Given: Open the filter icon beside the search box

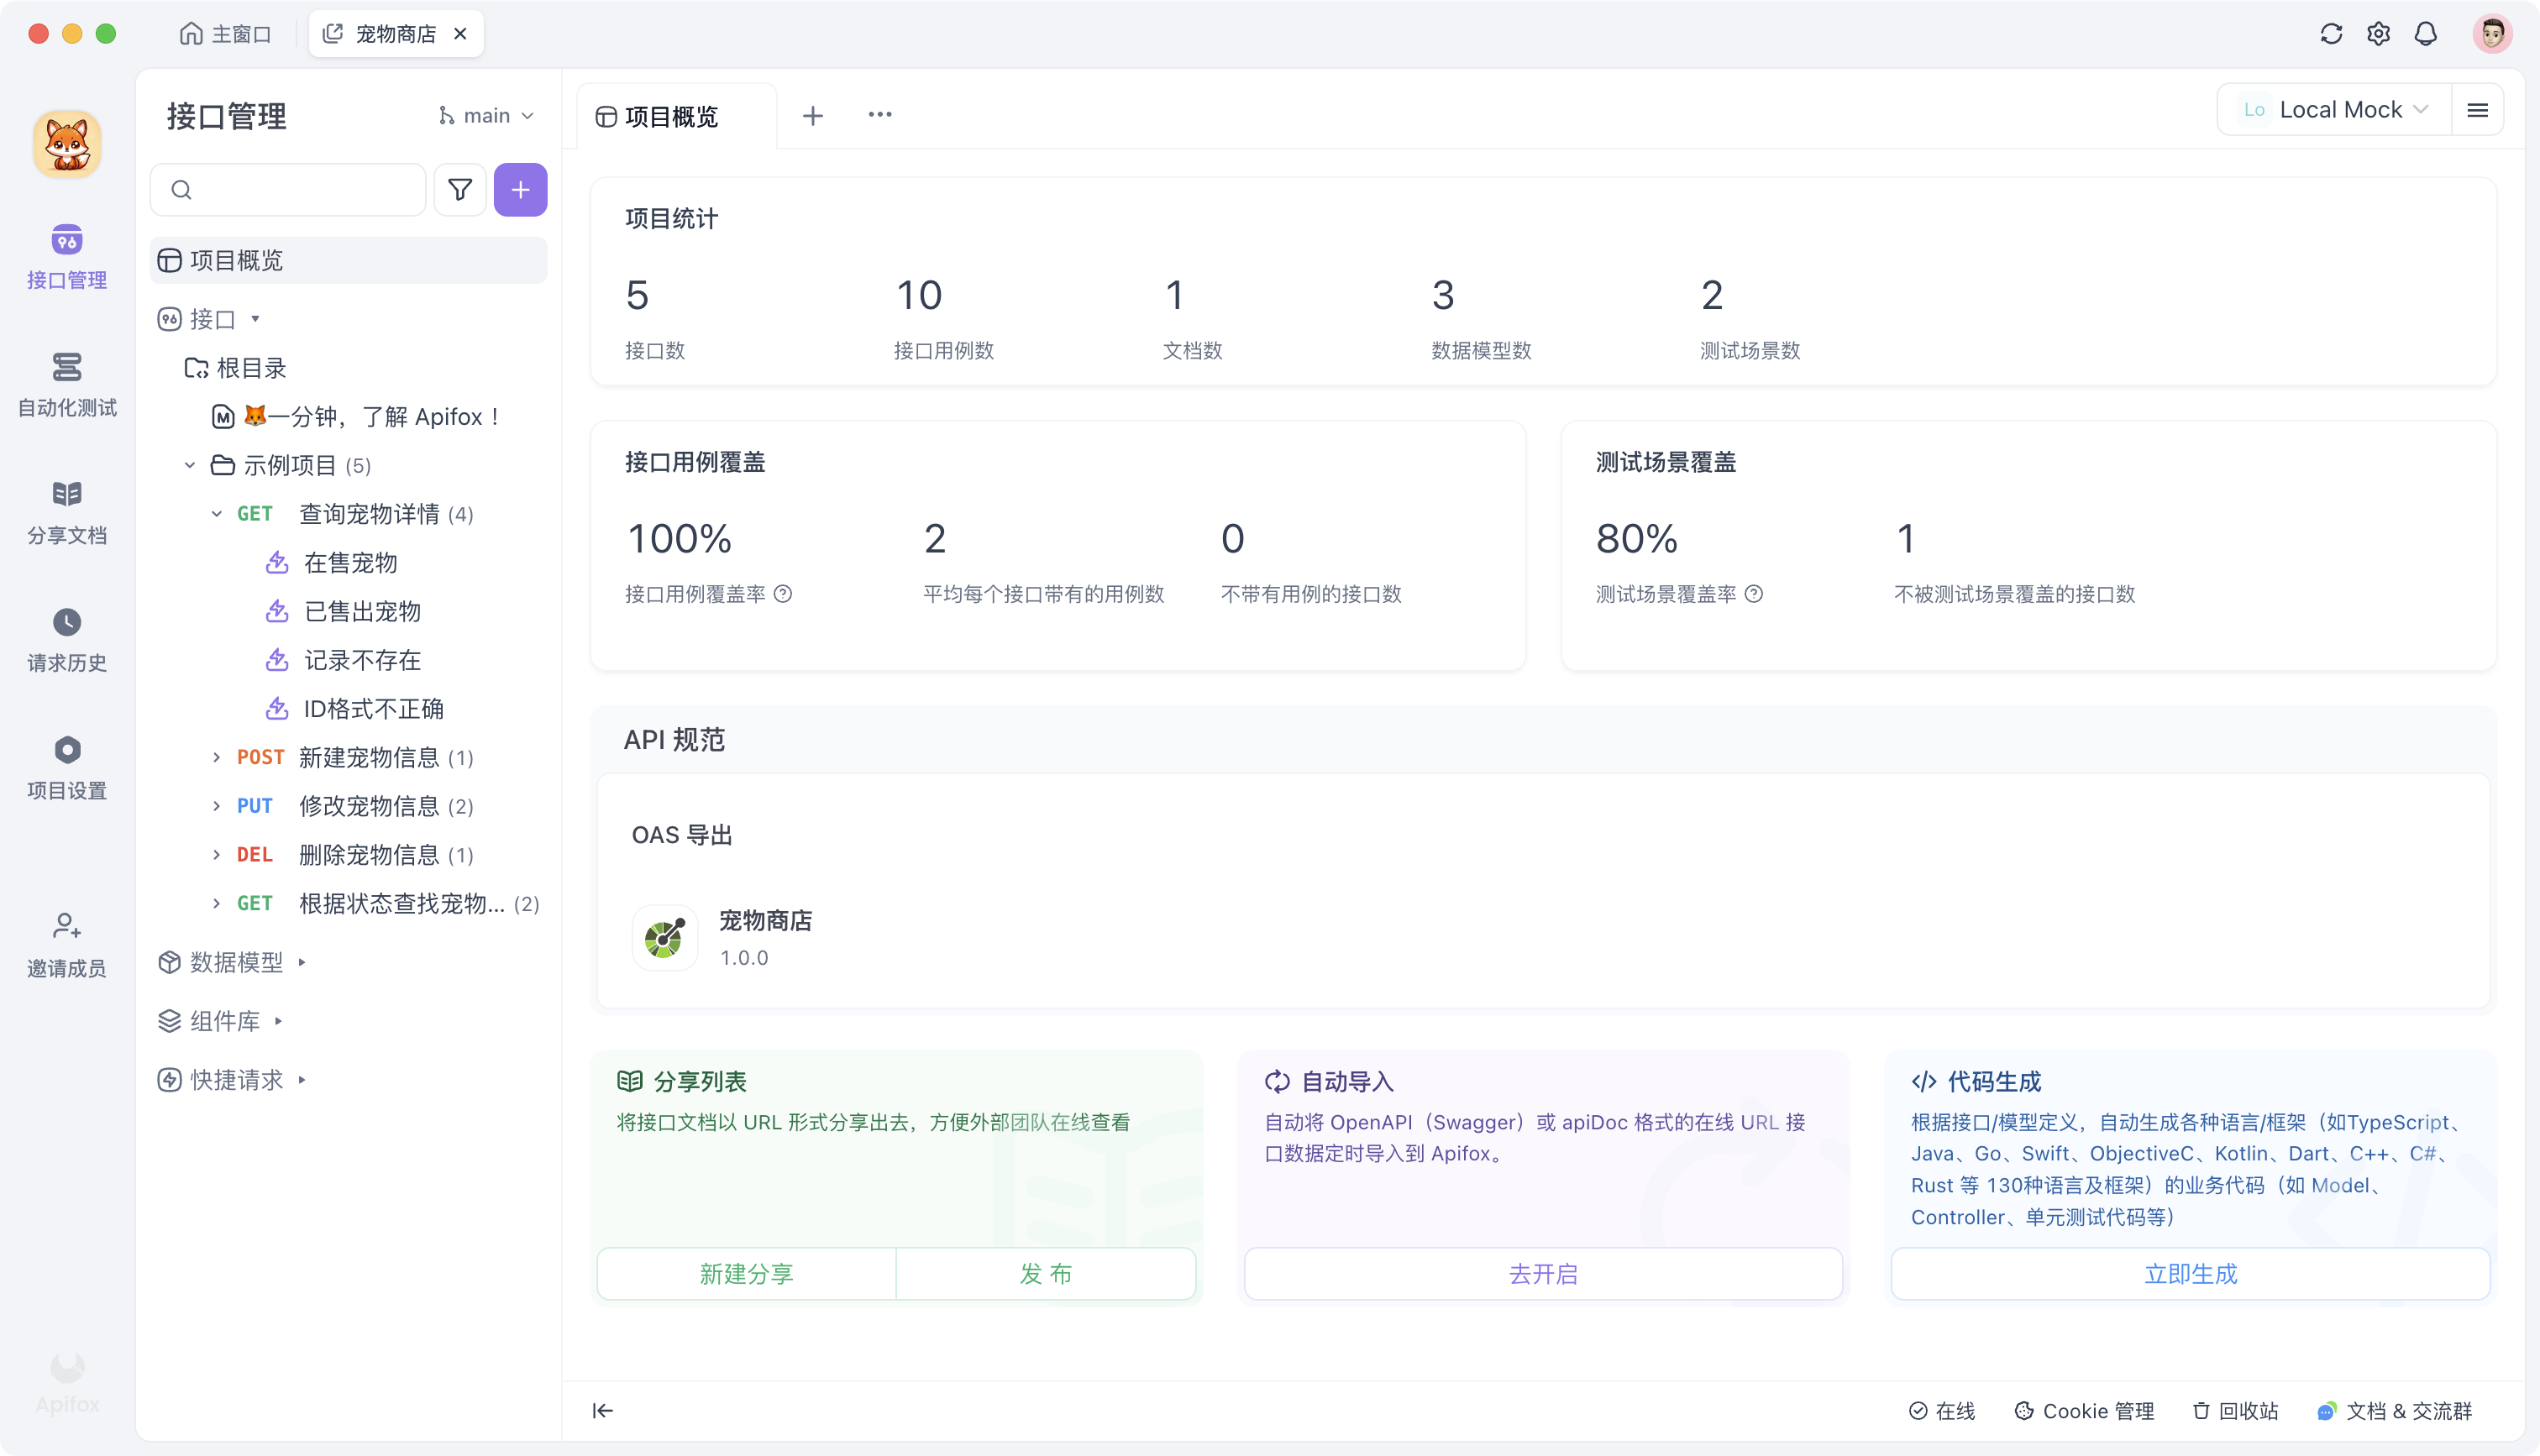Looking at the screenshot, I should (x=459, y=189).
